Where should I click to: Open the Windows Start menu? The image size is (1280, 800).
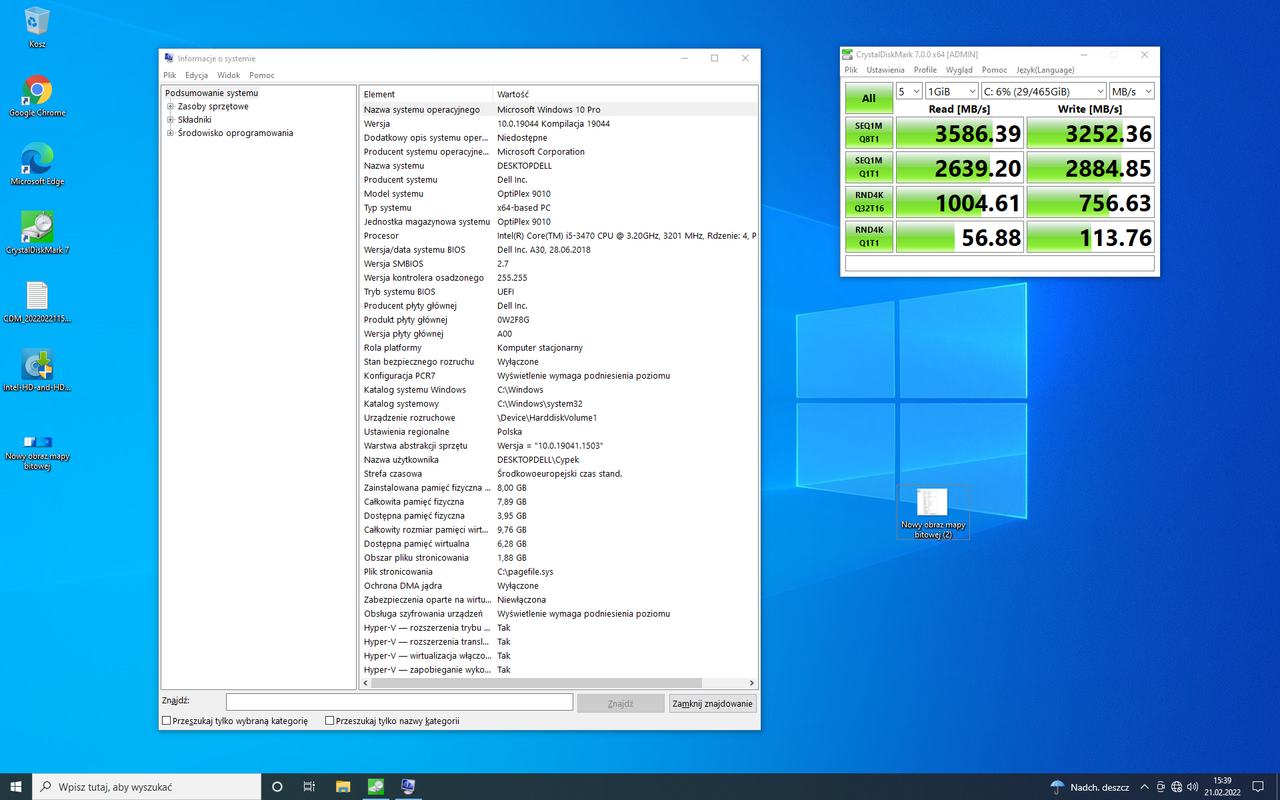tap(16, 787)
